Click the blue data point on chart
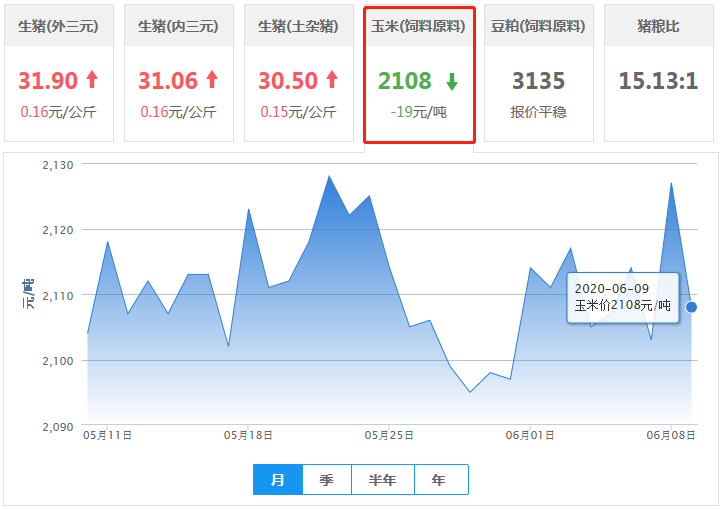Screen dimensions: 725x509 point(691,307)
